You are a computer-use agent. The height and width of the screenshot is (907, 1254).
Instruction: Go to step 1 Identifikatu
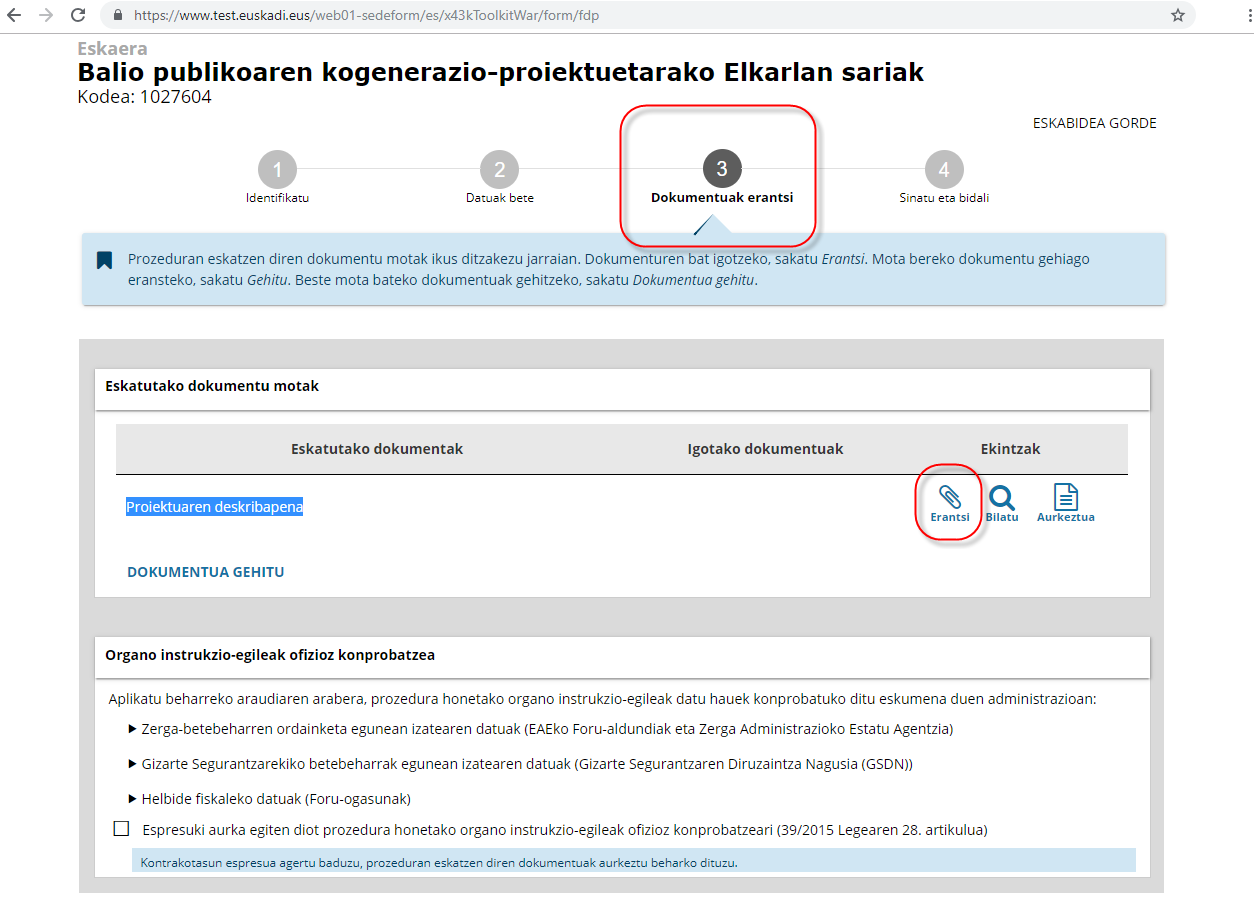277,170
